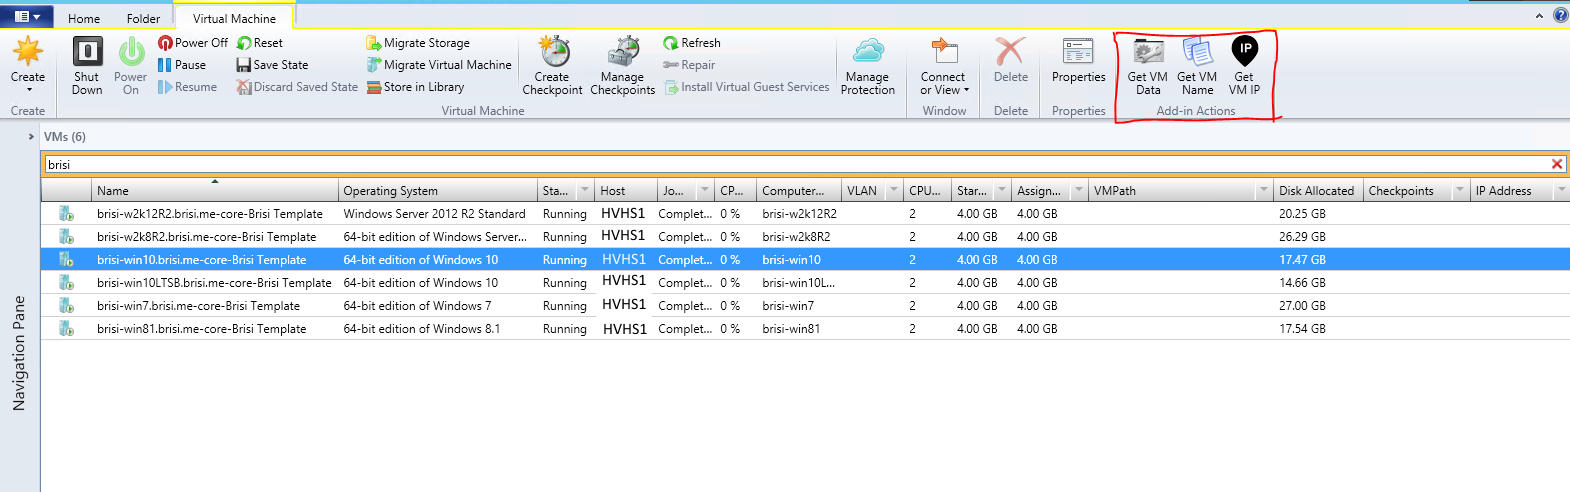The height and width of the screenshot is (492, 1570).
Task: Open Migrate Storage
Action: pos(418,43)
